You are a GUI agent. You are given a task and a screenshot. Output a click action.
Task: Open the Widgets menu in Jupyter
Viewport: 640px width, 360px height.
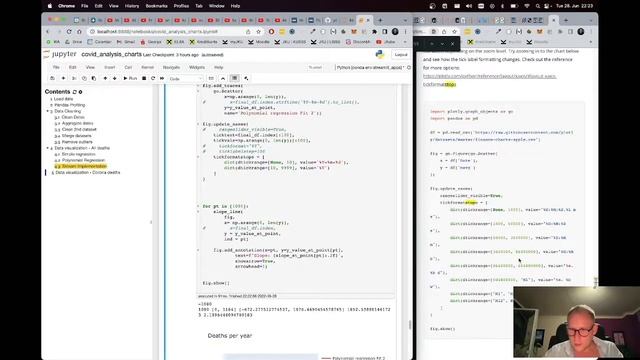point(197,67)
